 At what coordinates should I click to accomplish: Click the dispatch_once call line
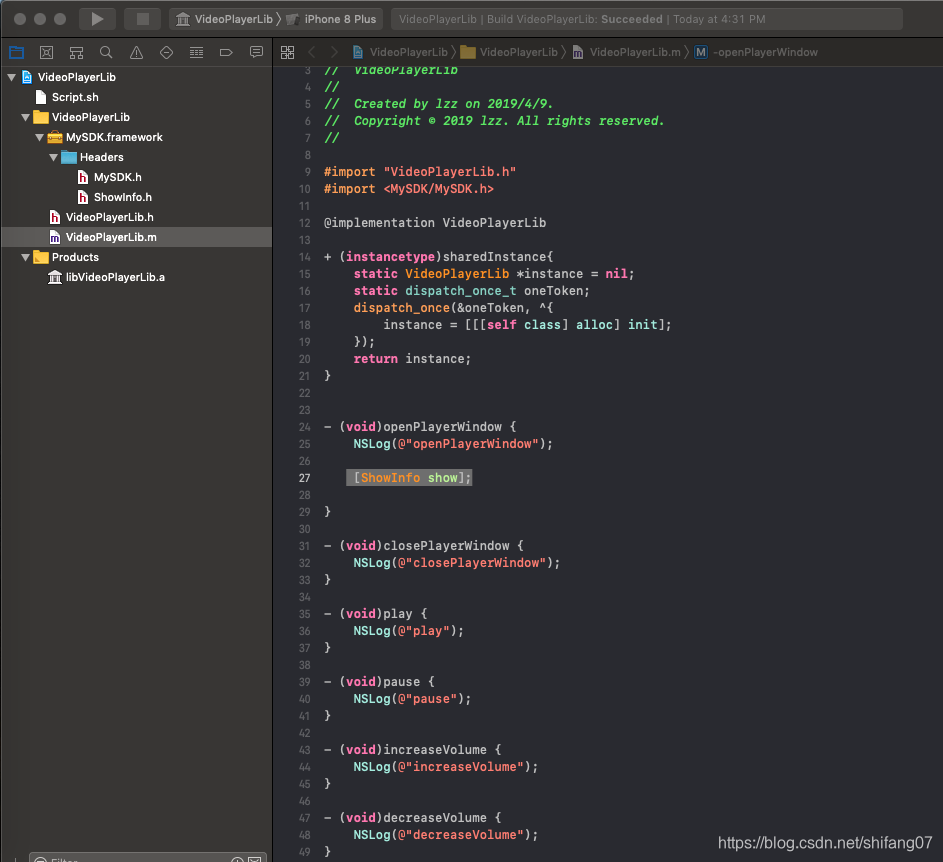(453, 308)
